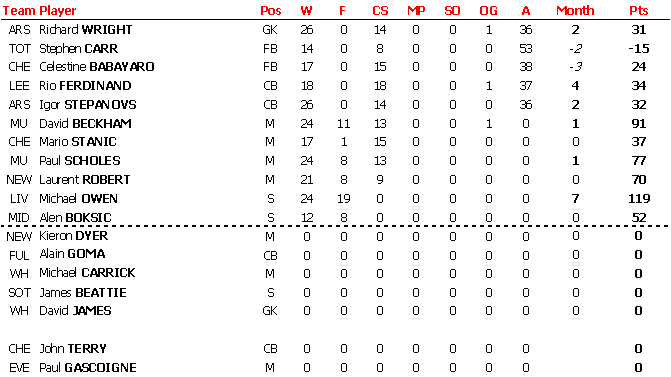
Task: Click the OG column header
Action: click(488, 10)
